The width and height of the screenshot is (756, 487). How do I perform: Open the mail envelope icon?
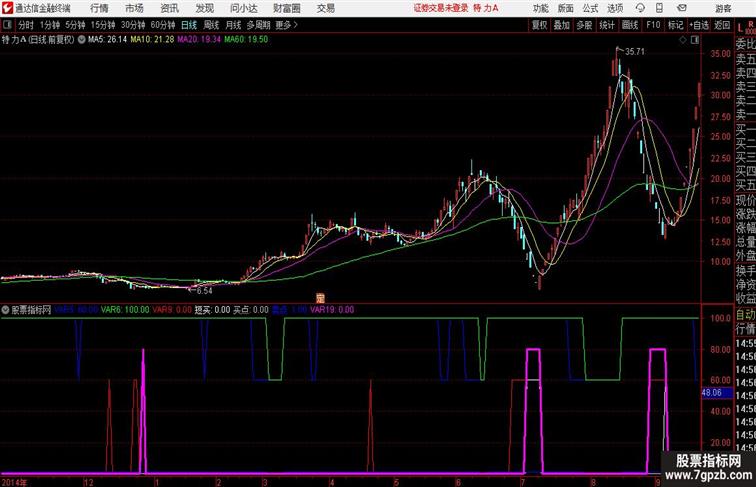point(682,8)
